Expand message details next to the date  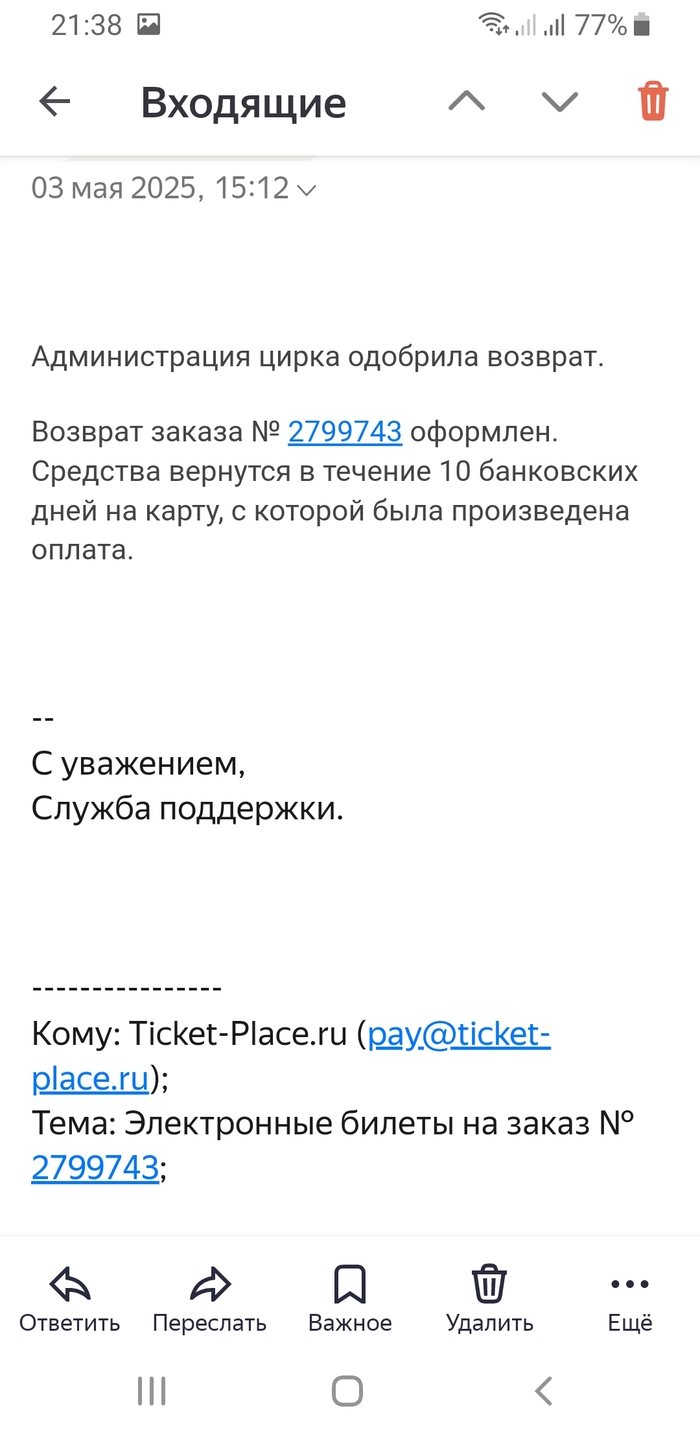click(307, 189)
